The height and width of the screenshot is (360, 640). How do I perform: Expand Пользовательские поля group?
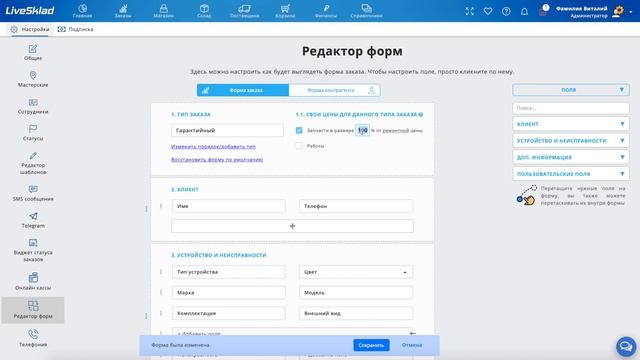(571, 174)
